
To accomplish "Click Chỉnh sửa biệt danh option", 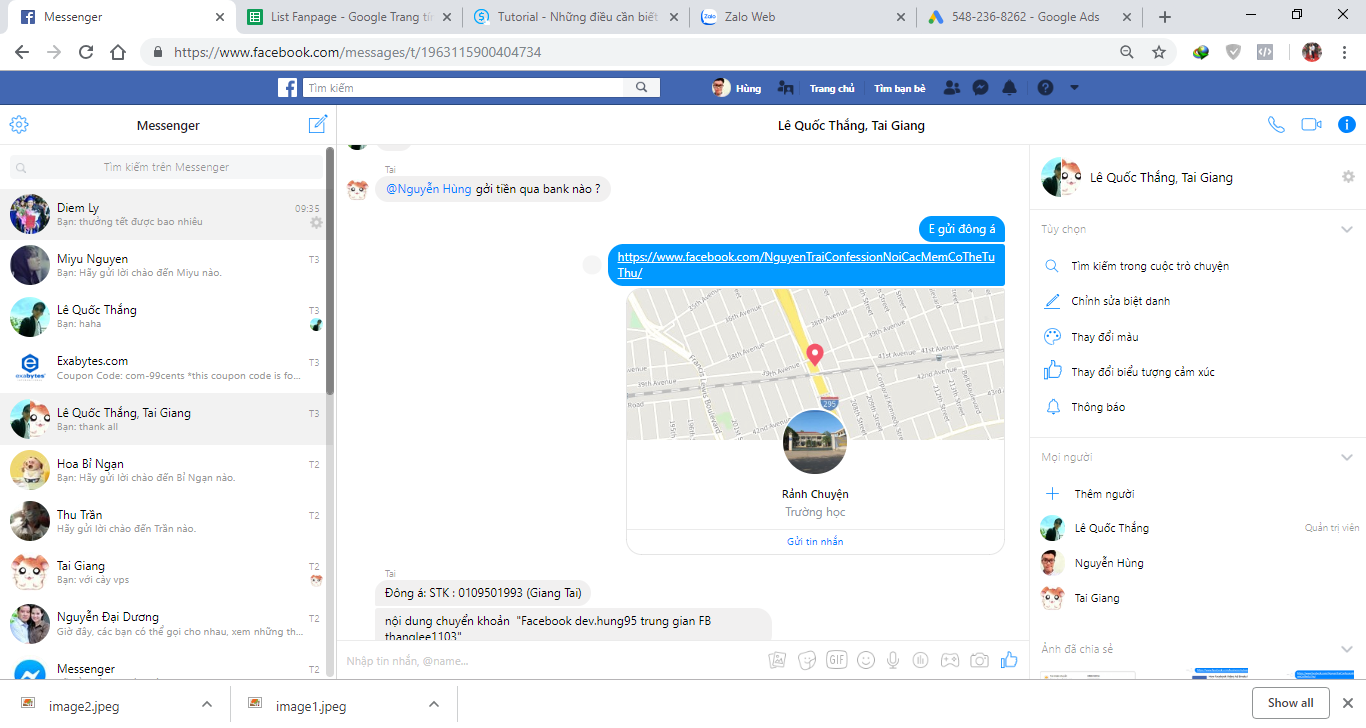I will [1120, 301].
